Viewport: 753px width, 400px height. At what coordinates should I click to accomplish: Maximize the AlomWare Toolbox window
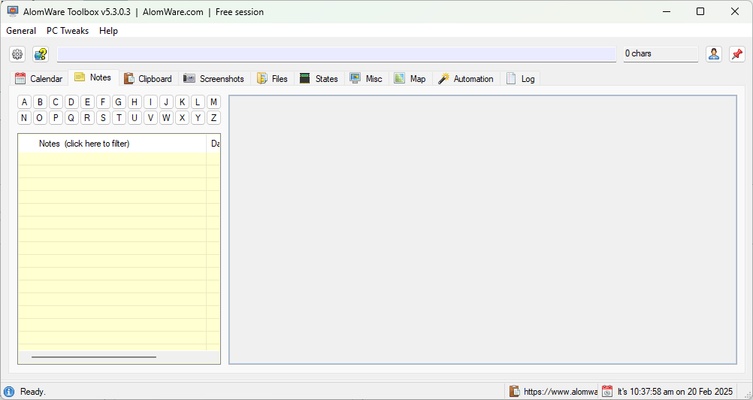[x=701, y=12]
